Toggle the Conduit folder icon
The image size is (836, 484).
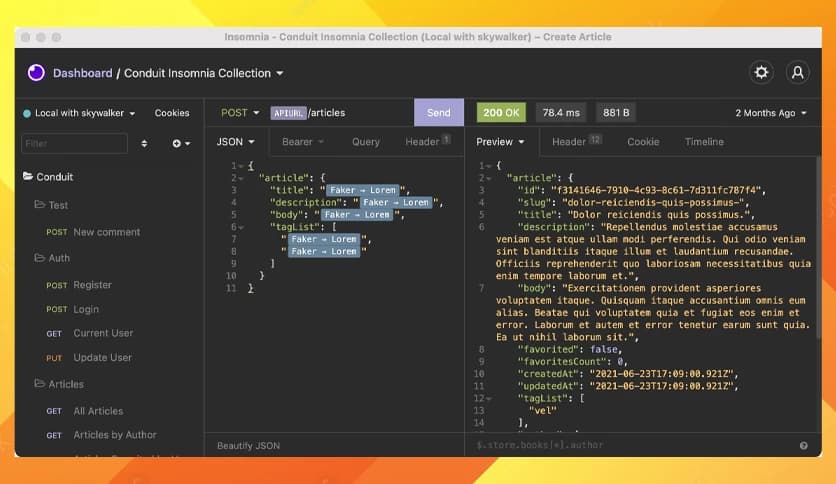(x=28, y=176)
